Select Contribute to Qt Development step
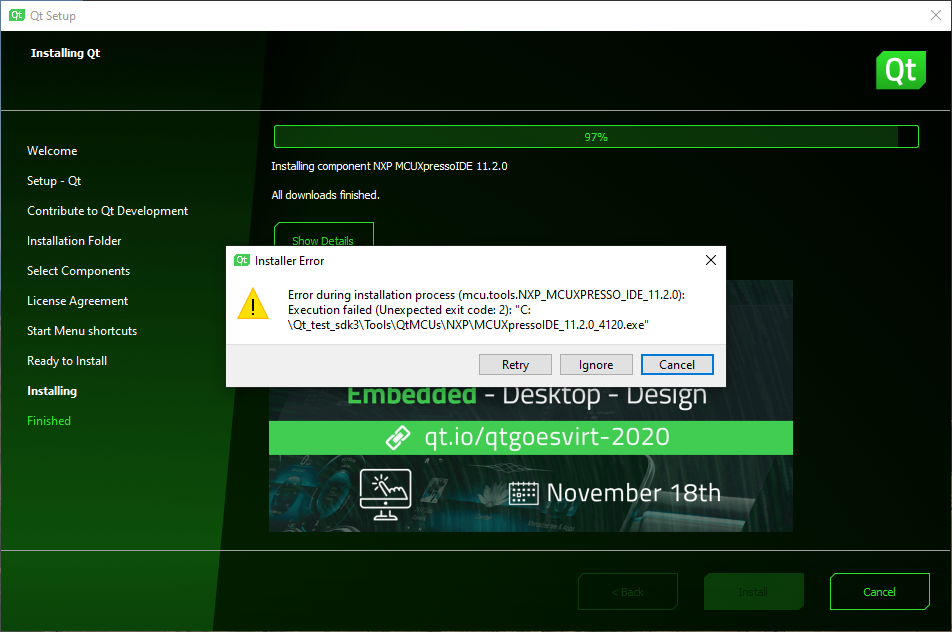Image resolution: width=952 pixels, height=632 pixels. pyautogui.click(x=107, y=211)
